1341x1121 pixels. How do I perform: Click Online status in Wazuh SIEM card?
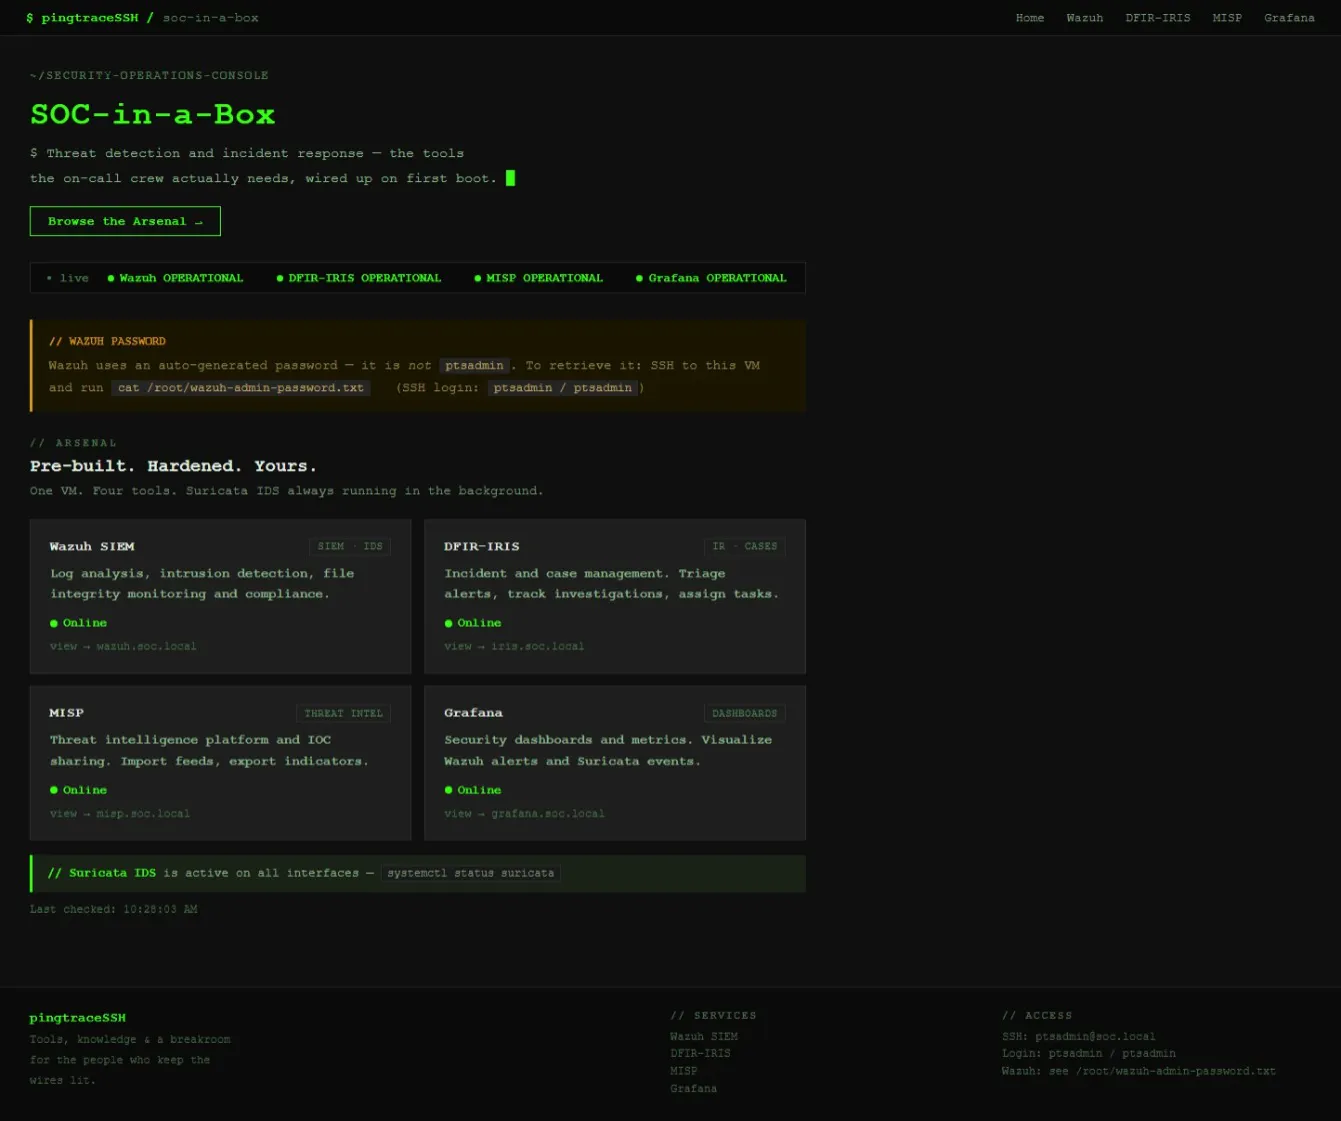(x=78, y=623)
